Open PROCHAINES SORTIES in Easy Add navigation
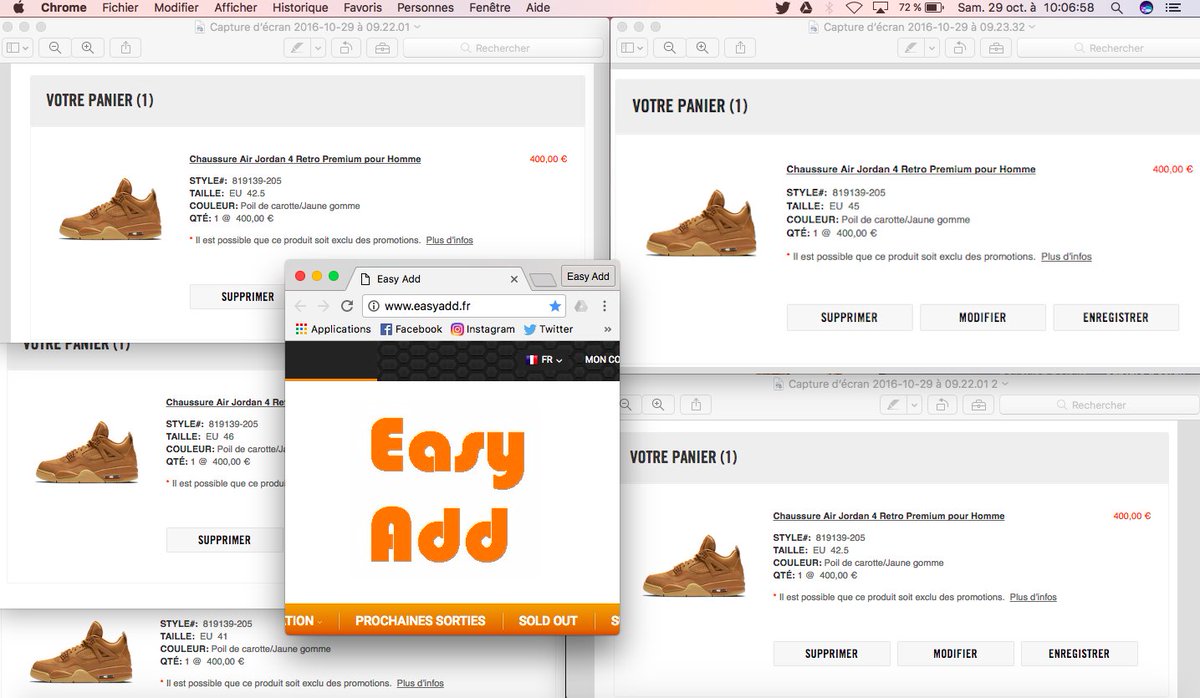 (420, 621)
